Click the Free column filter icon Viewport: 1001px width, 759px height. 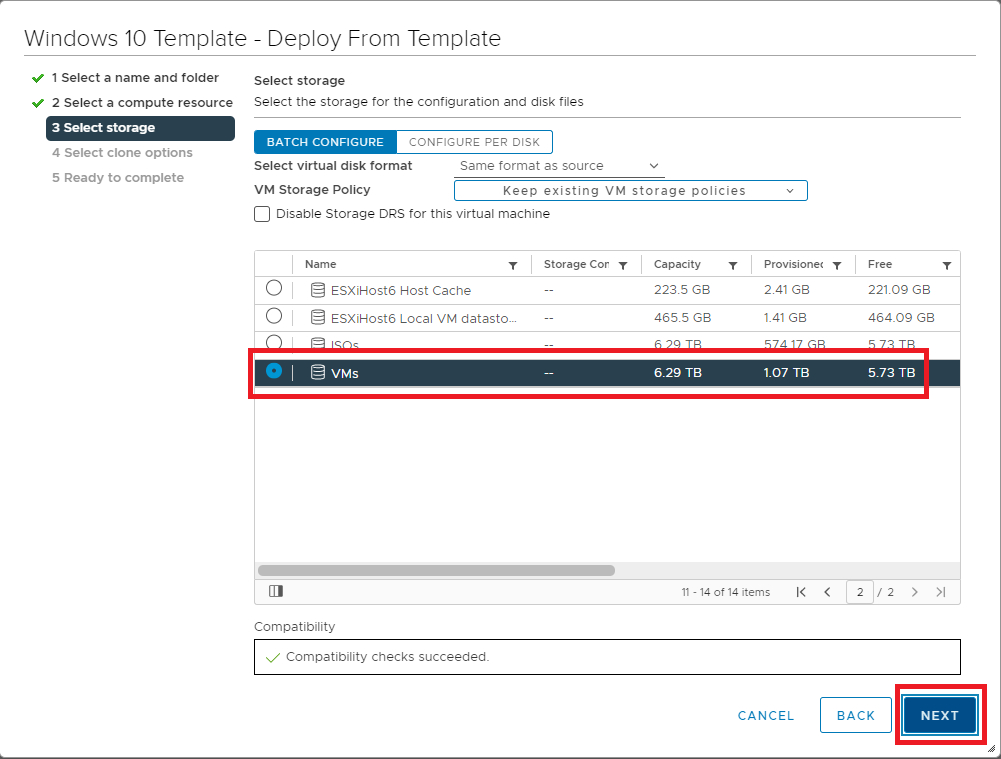[946, 266]
